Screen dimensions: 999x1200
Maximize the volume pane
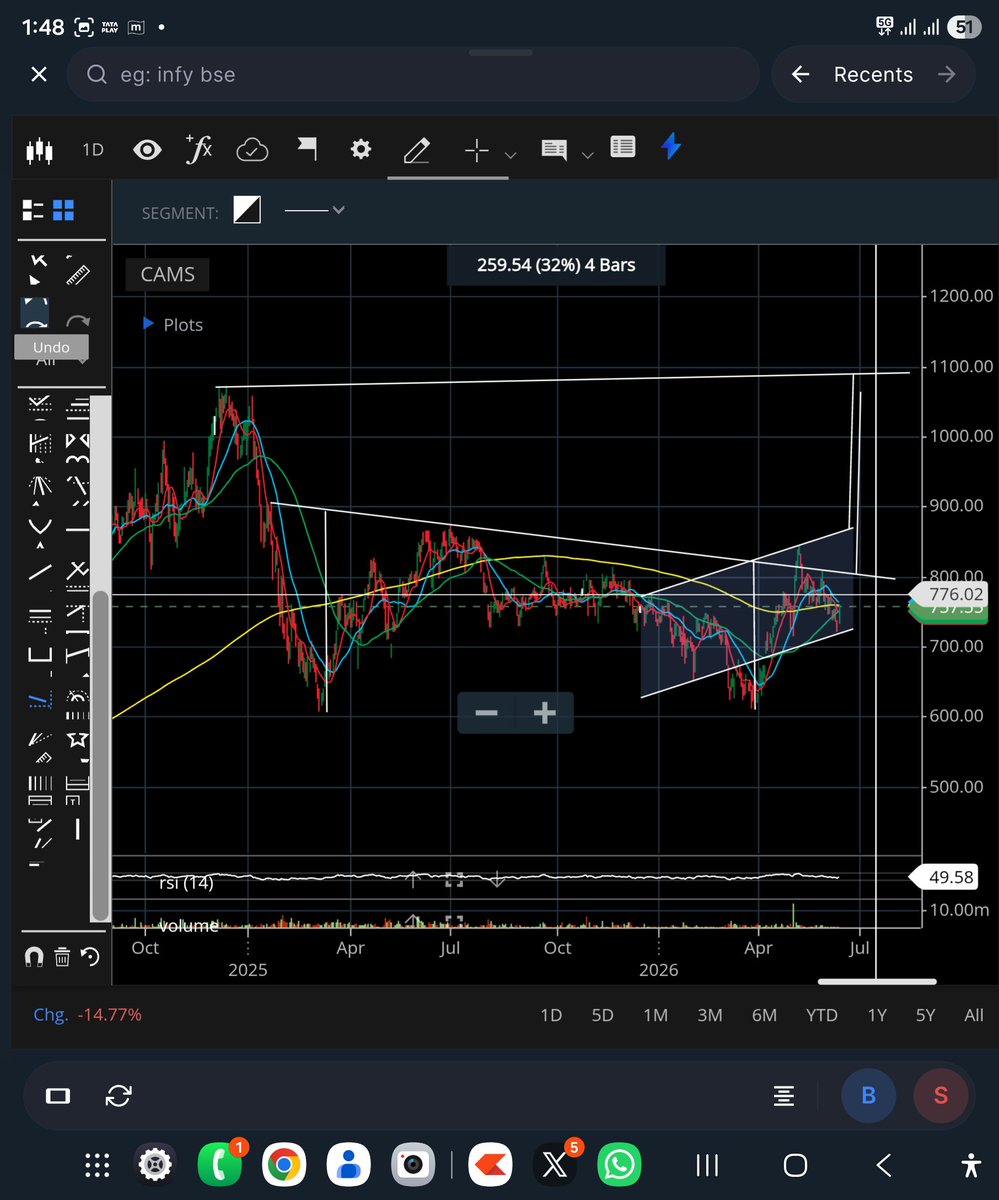click(454, 922)
